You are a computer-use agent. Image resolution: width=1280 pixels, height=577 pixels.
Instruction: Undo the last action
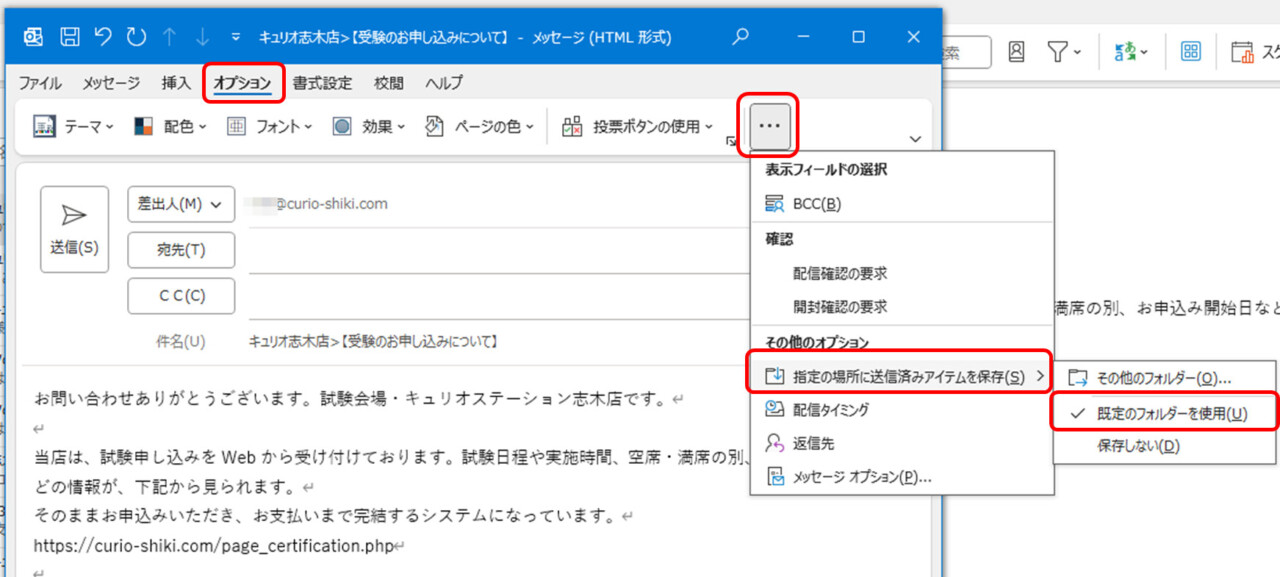point(102,37)
